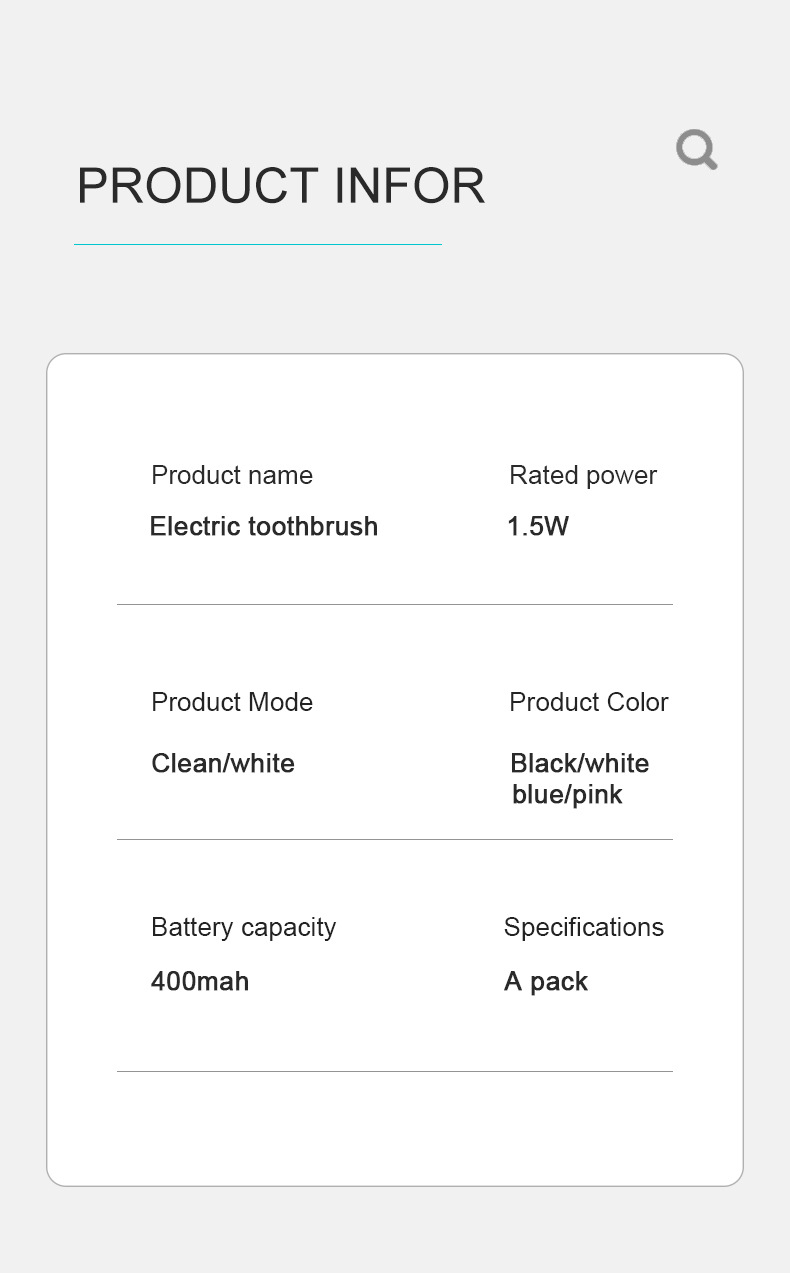Click the Electric toothbrush value
This screenshot has width=790, height=1273.
pos(264,526)
